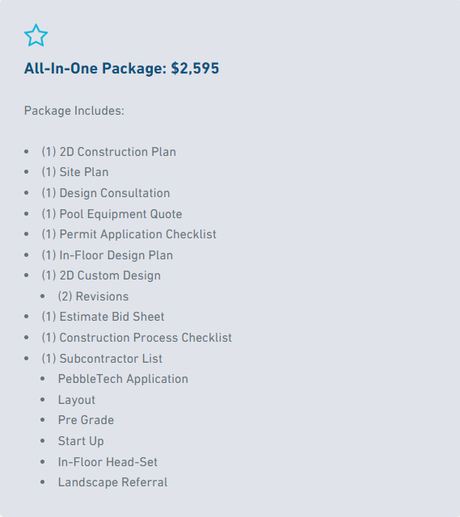This screenshot has width=460, height=517.
Task: Select the Design Consultation list item
Action: pyautogui.click(x=106, y=193)
